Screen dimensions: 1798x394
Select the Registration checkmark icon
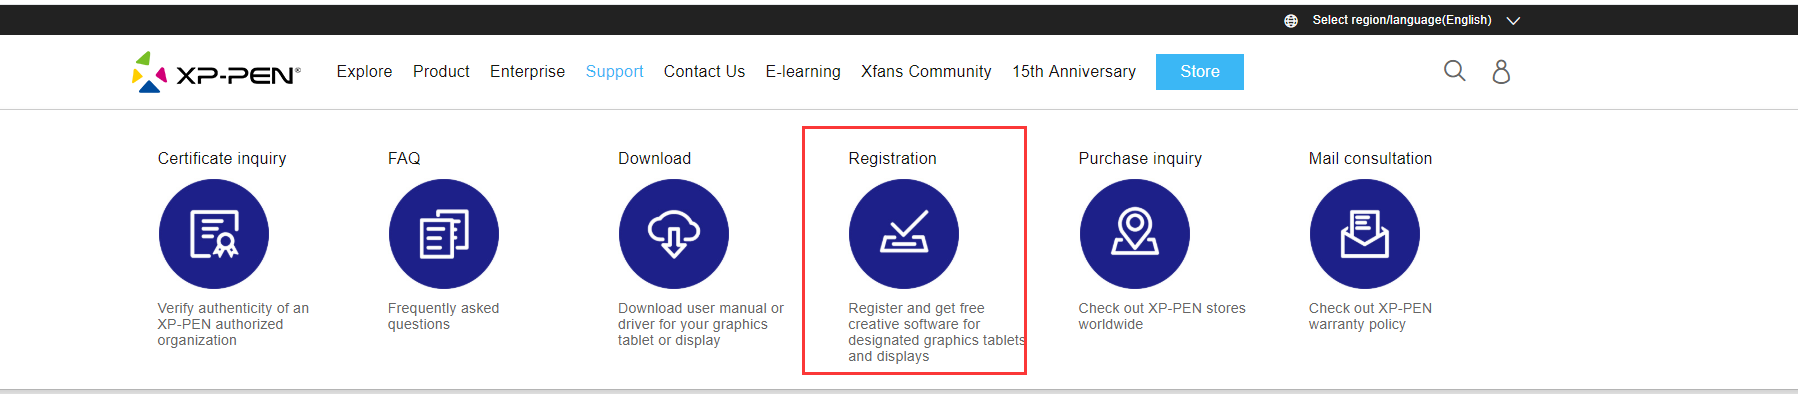point(904,234)
